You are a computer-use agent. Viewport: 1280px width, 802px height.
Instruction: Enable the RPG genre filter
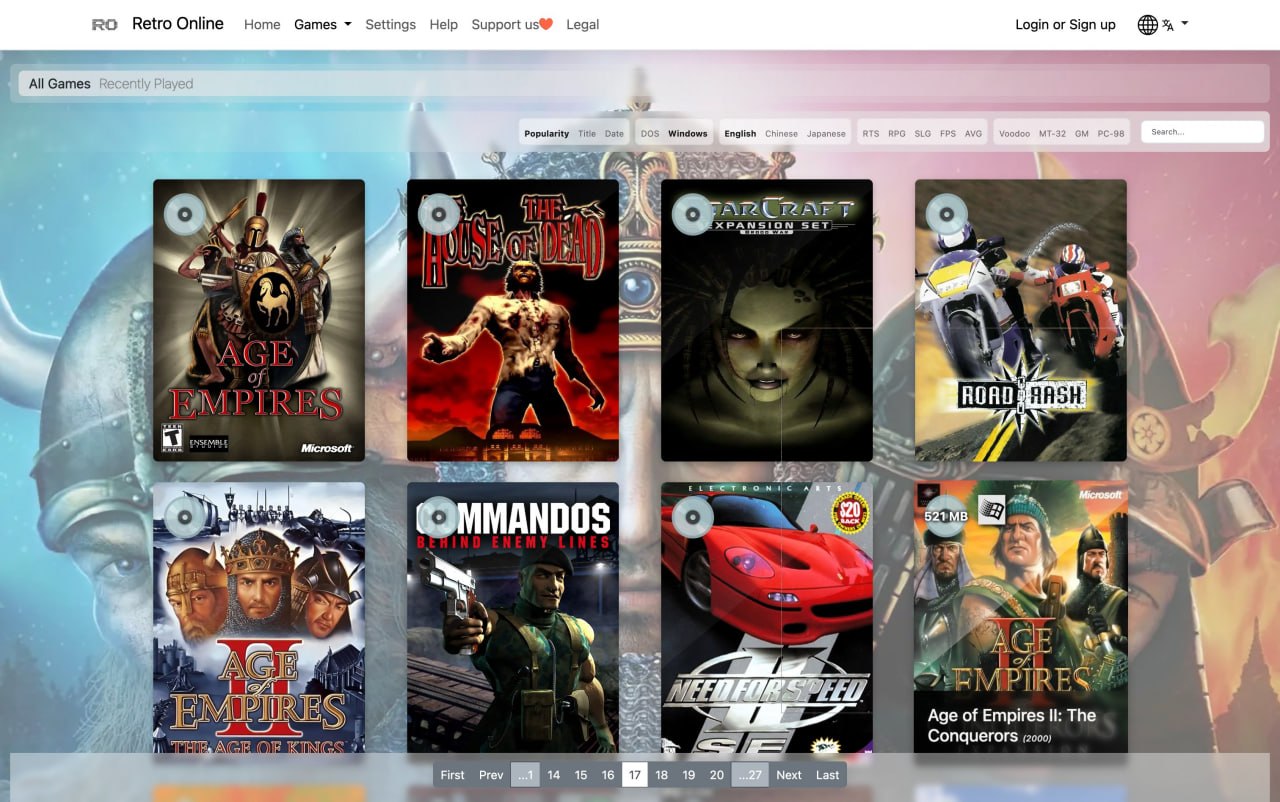click(897, 133)
